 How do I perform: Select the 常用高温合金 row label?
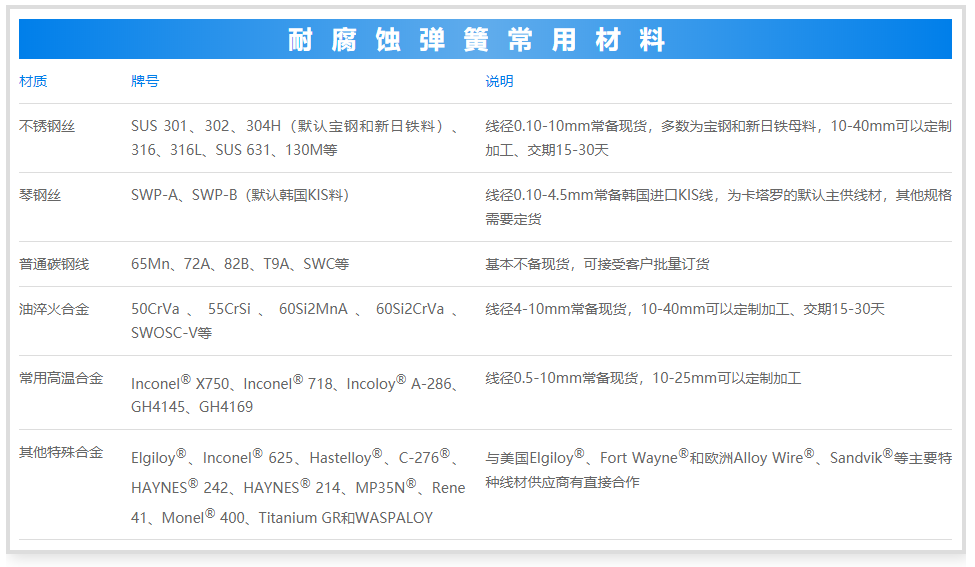[61, 378]
